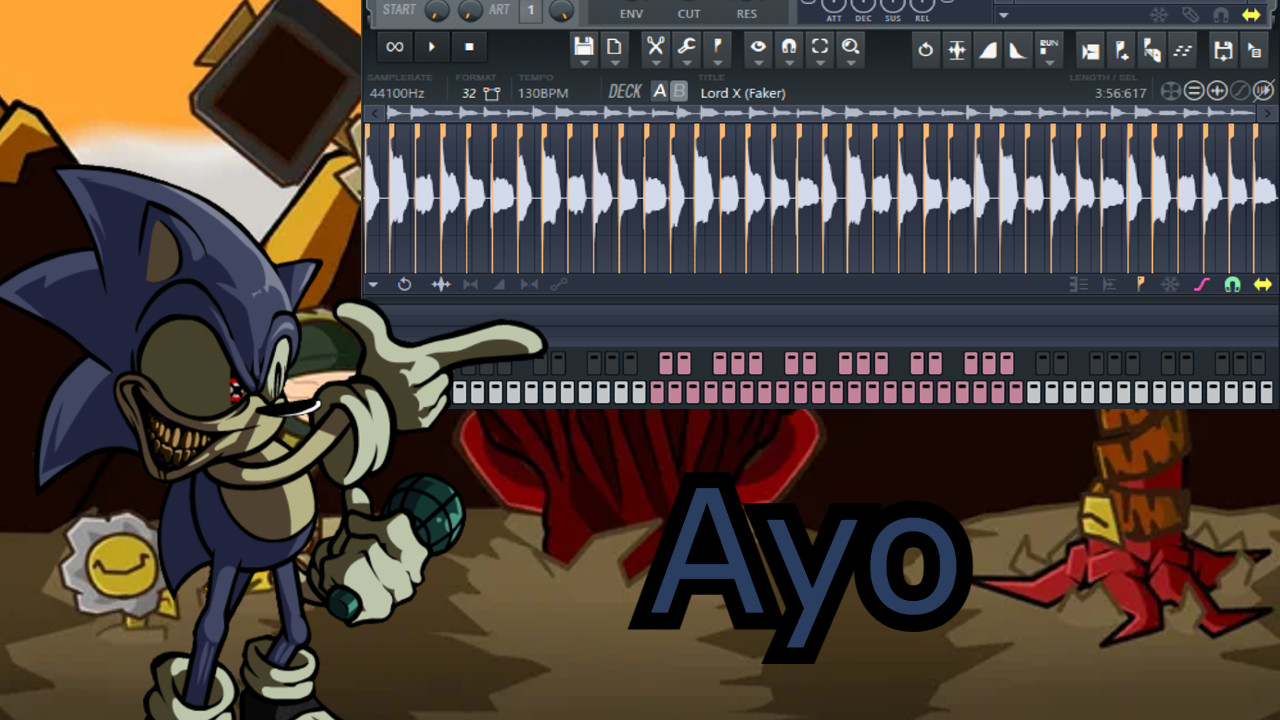This screenshot has width=1280, height=720.
Task: Click the circled equals icon
Action: [1194, 91]
